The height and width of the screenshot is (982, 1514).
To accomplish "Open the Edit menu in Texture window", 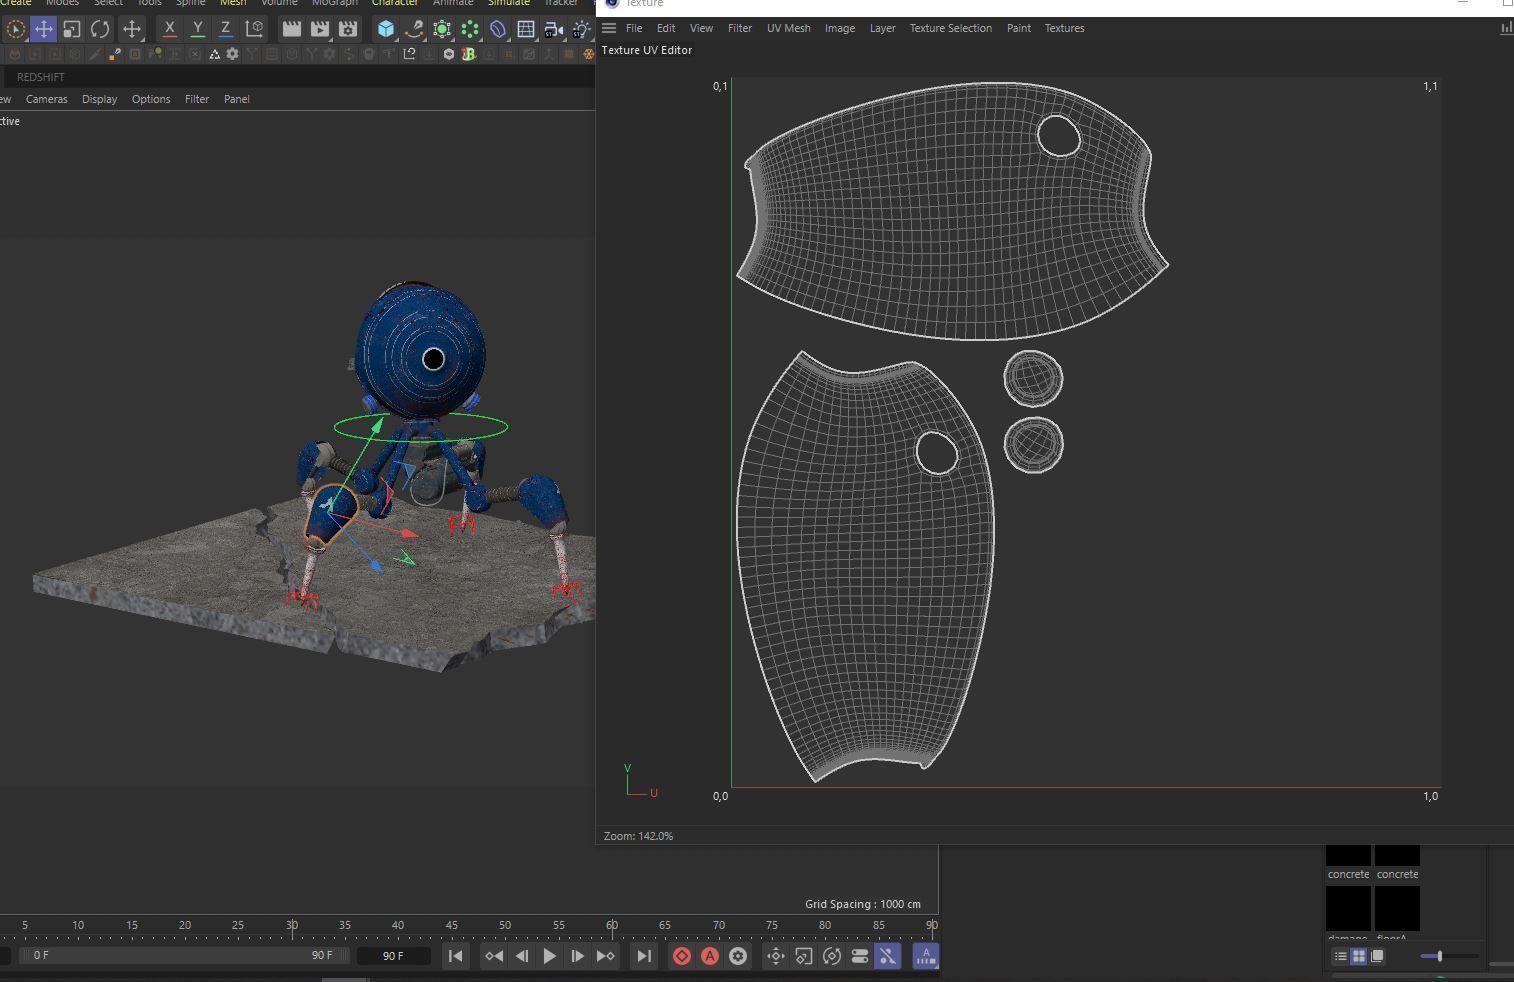I will [x=666, y=28].
